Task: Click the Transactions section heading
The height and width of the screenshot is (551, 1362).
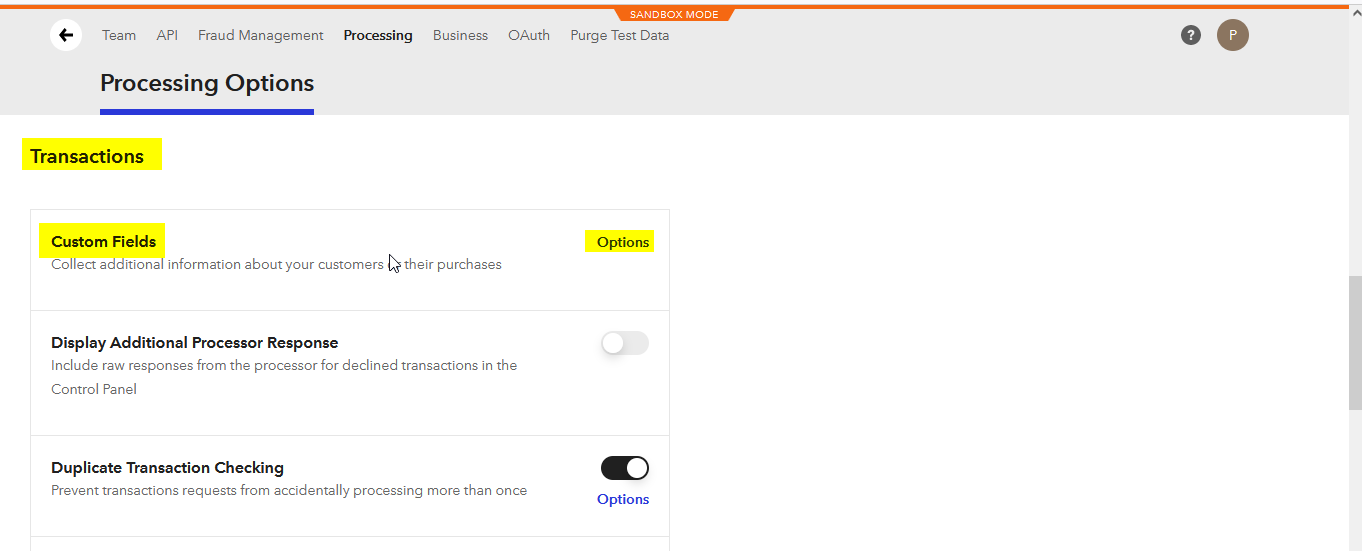Action: (87, 156)
